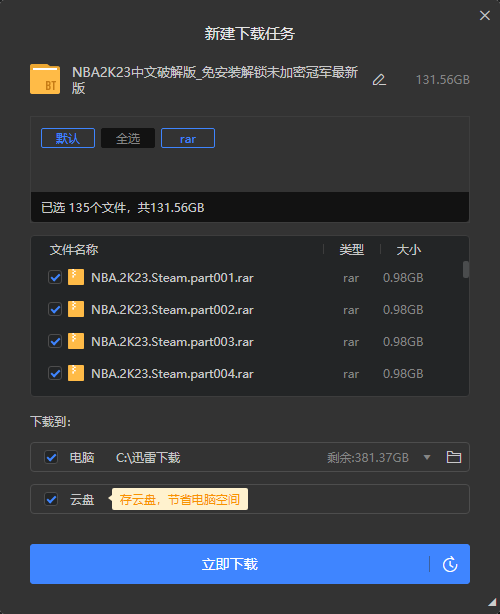The height and width of the screenshot is (614, 500).
Task: Click the BT folder icon
Action: click(x=45, y=79)
